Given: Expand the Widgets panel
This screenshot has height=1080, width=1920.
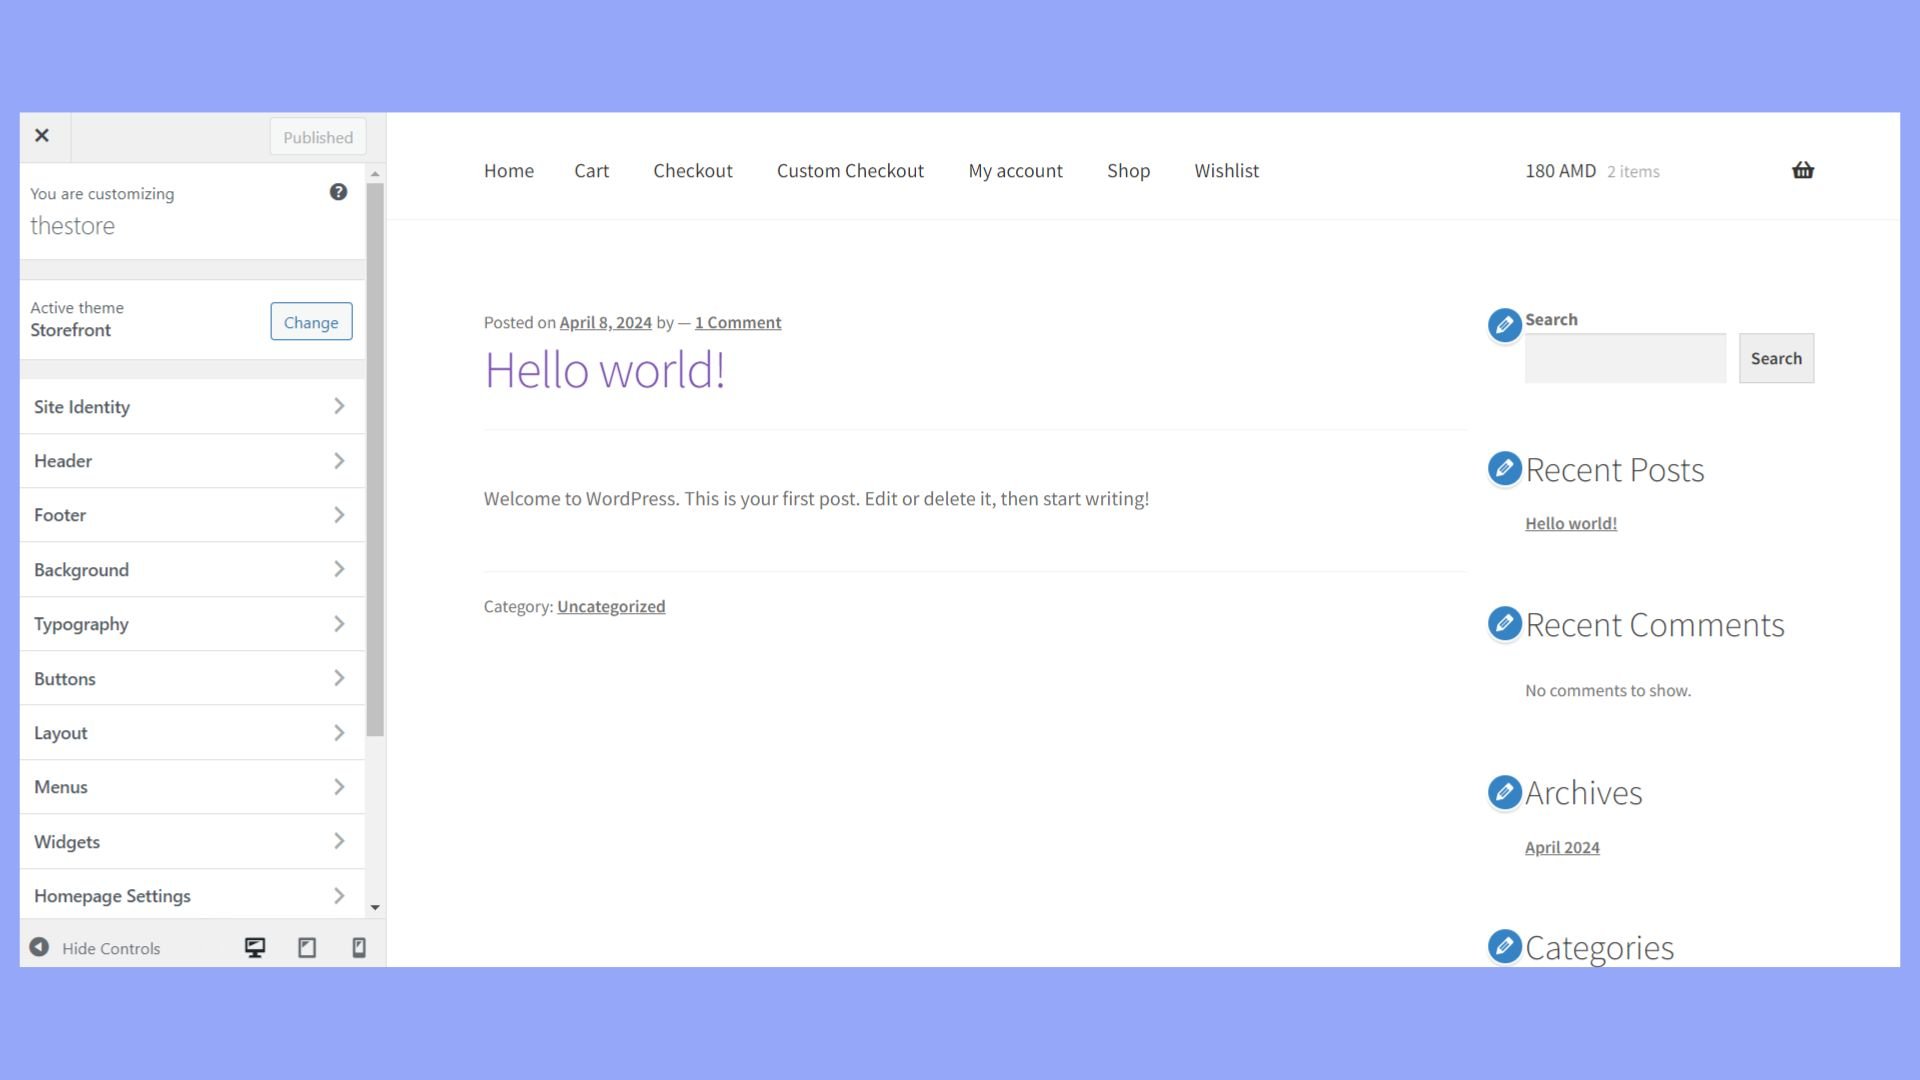Looking at the screenshot, I should click(x=190, y=841).
